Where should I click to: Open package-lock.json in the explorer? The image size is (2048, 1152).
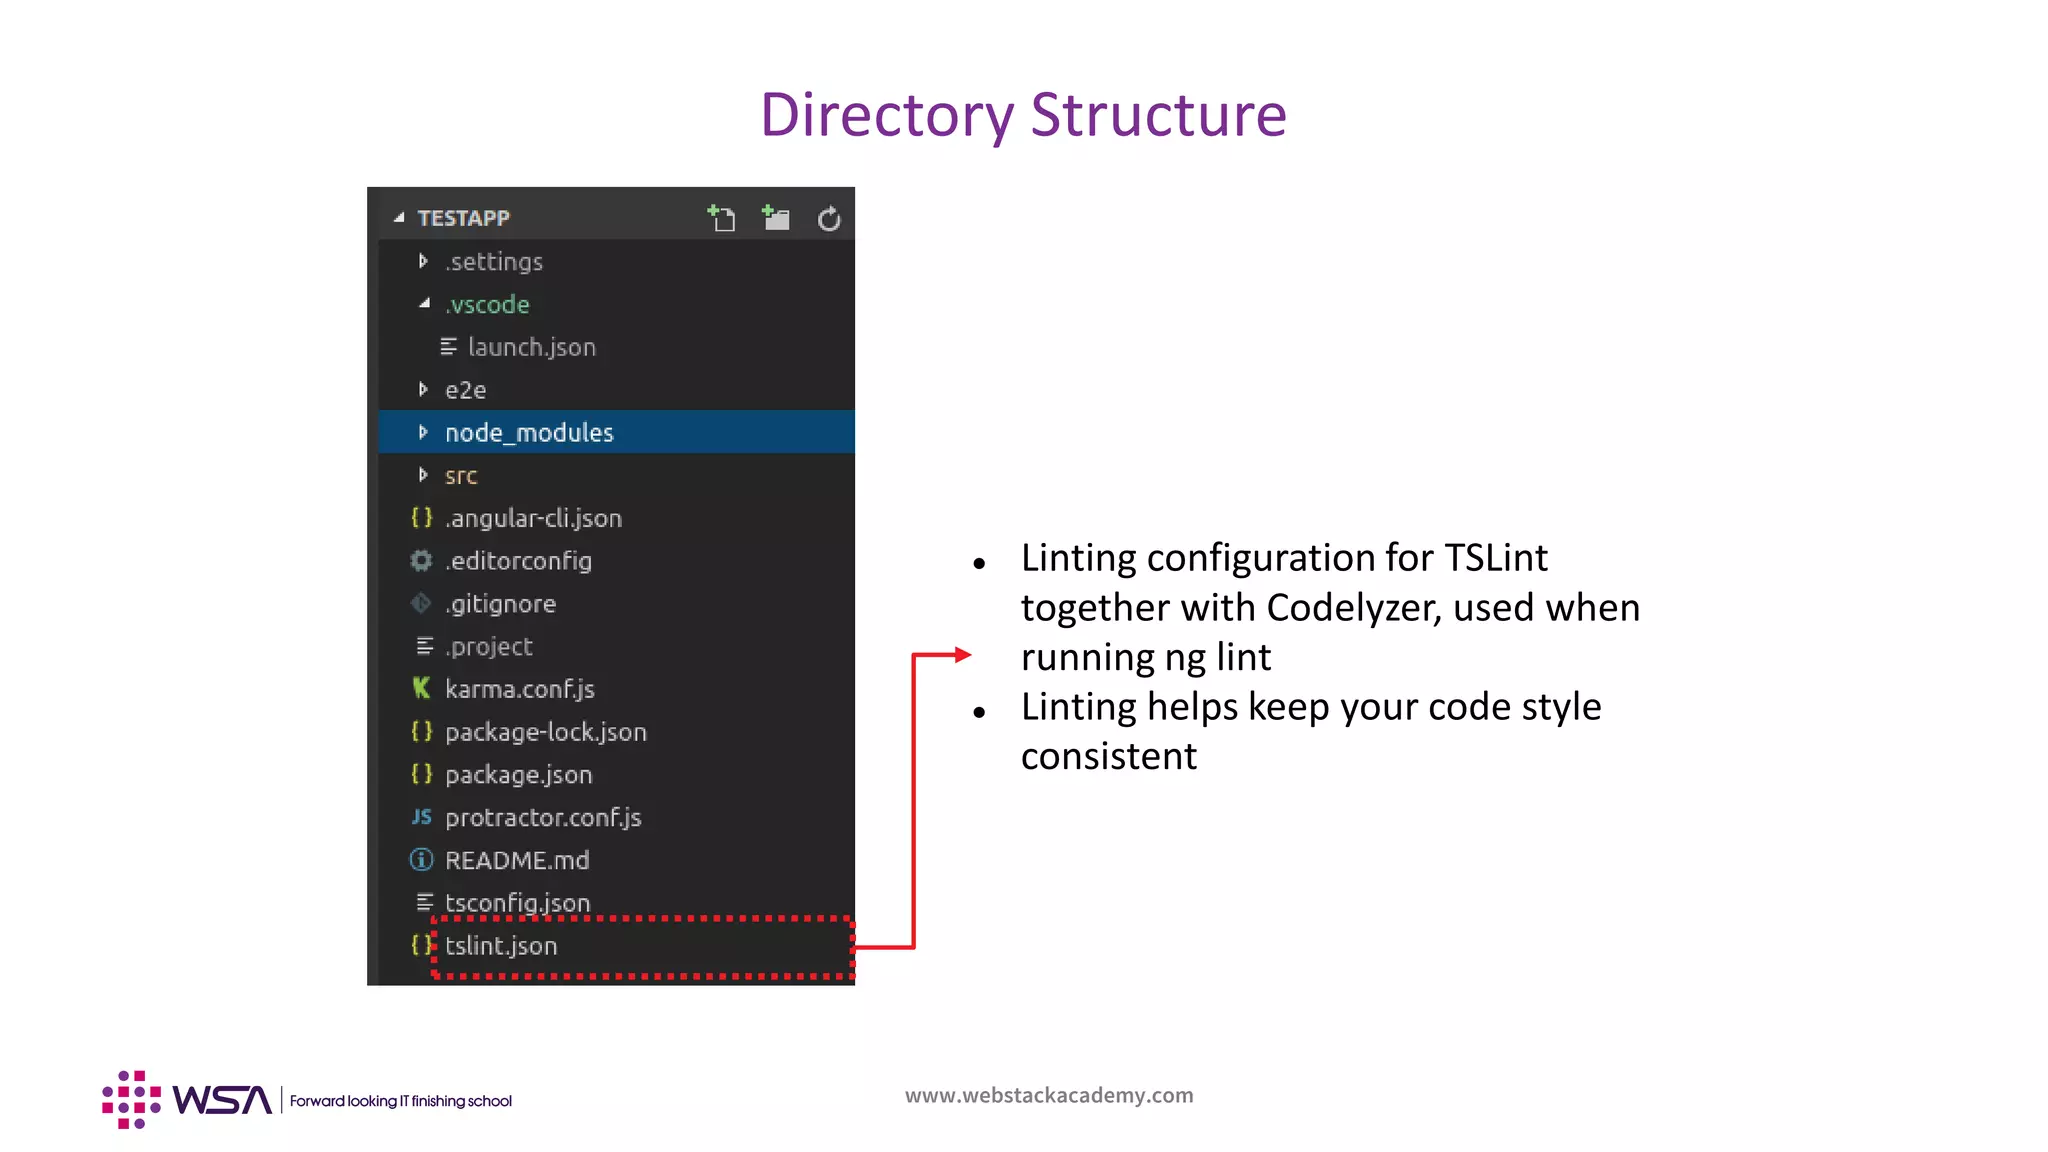tap(545, 732)
